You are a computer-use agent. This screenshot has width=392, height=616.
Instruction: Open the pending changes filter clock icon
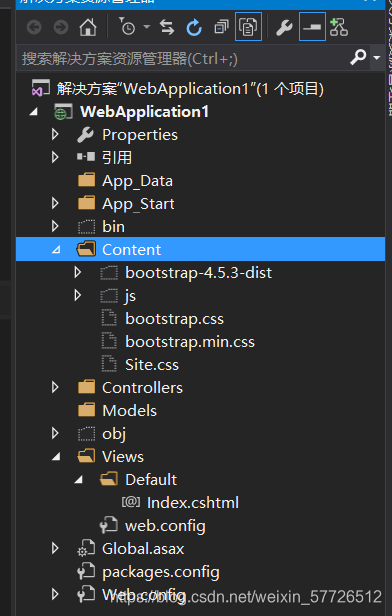coord(127,27)
